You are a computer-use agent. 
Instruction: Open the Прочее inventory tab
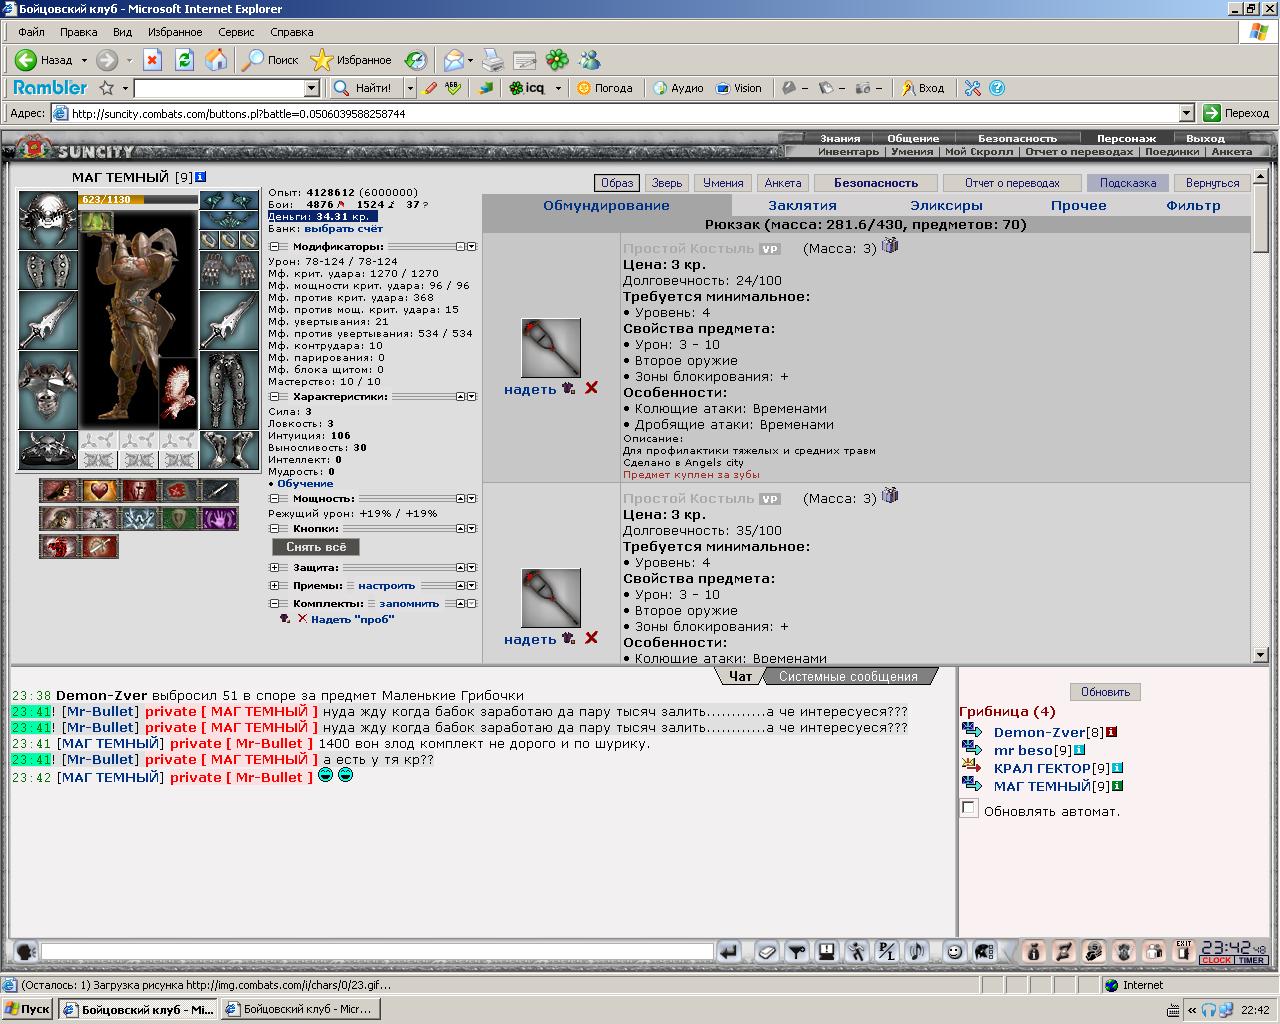1078,205
